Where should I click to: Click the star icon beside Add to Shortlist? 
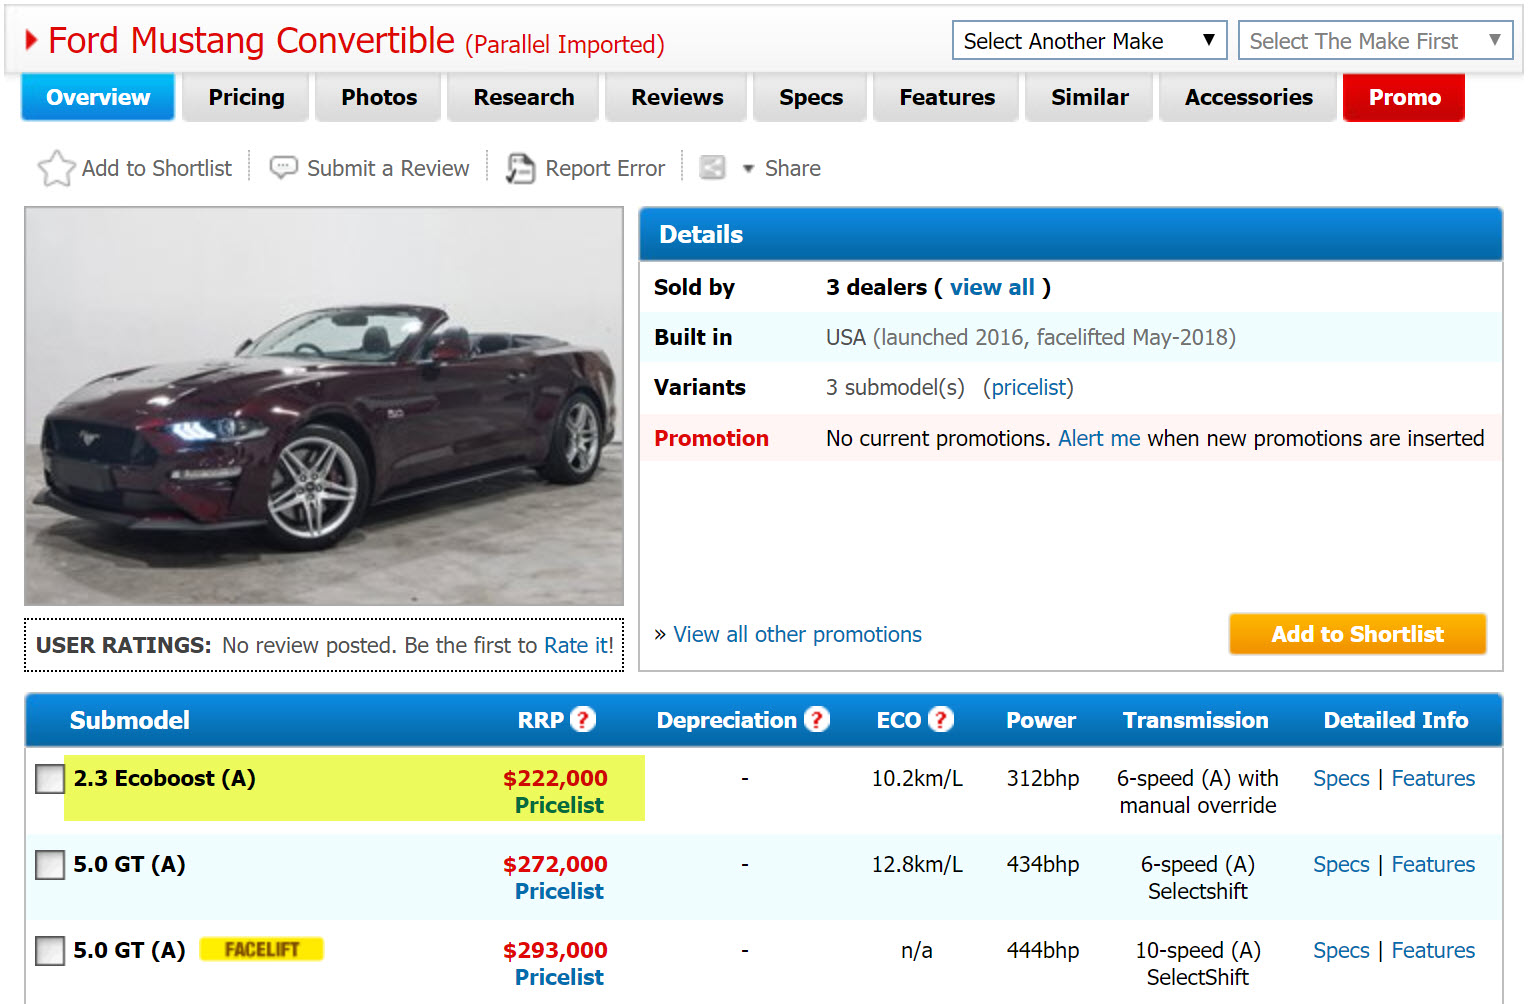56,168
